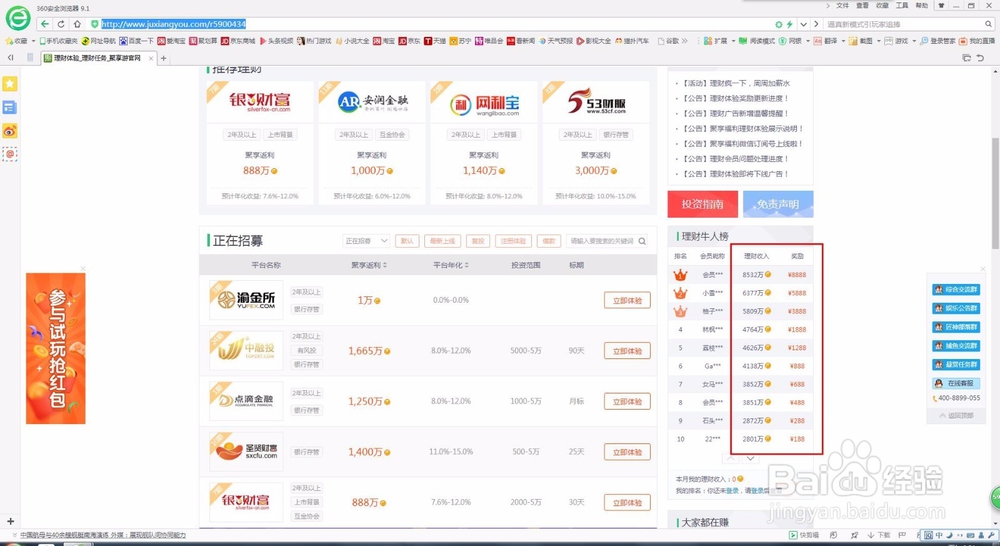Click the 默认 filter button
Image resolution: width=1000 pixels, height=546 pixels.
click(x=407, y=241)
